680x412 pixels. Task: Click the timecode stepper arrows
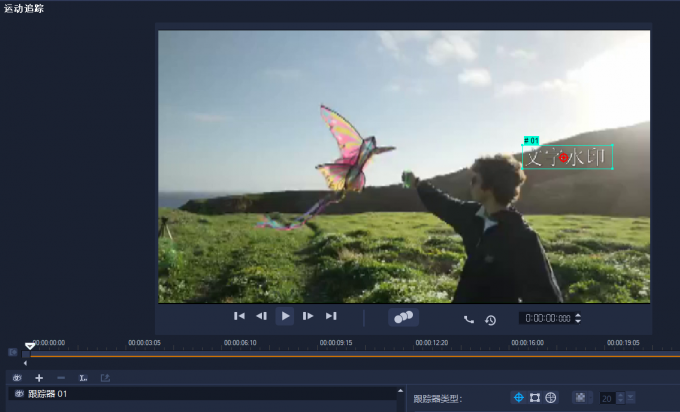point(577,318)
